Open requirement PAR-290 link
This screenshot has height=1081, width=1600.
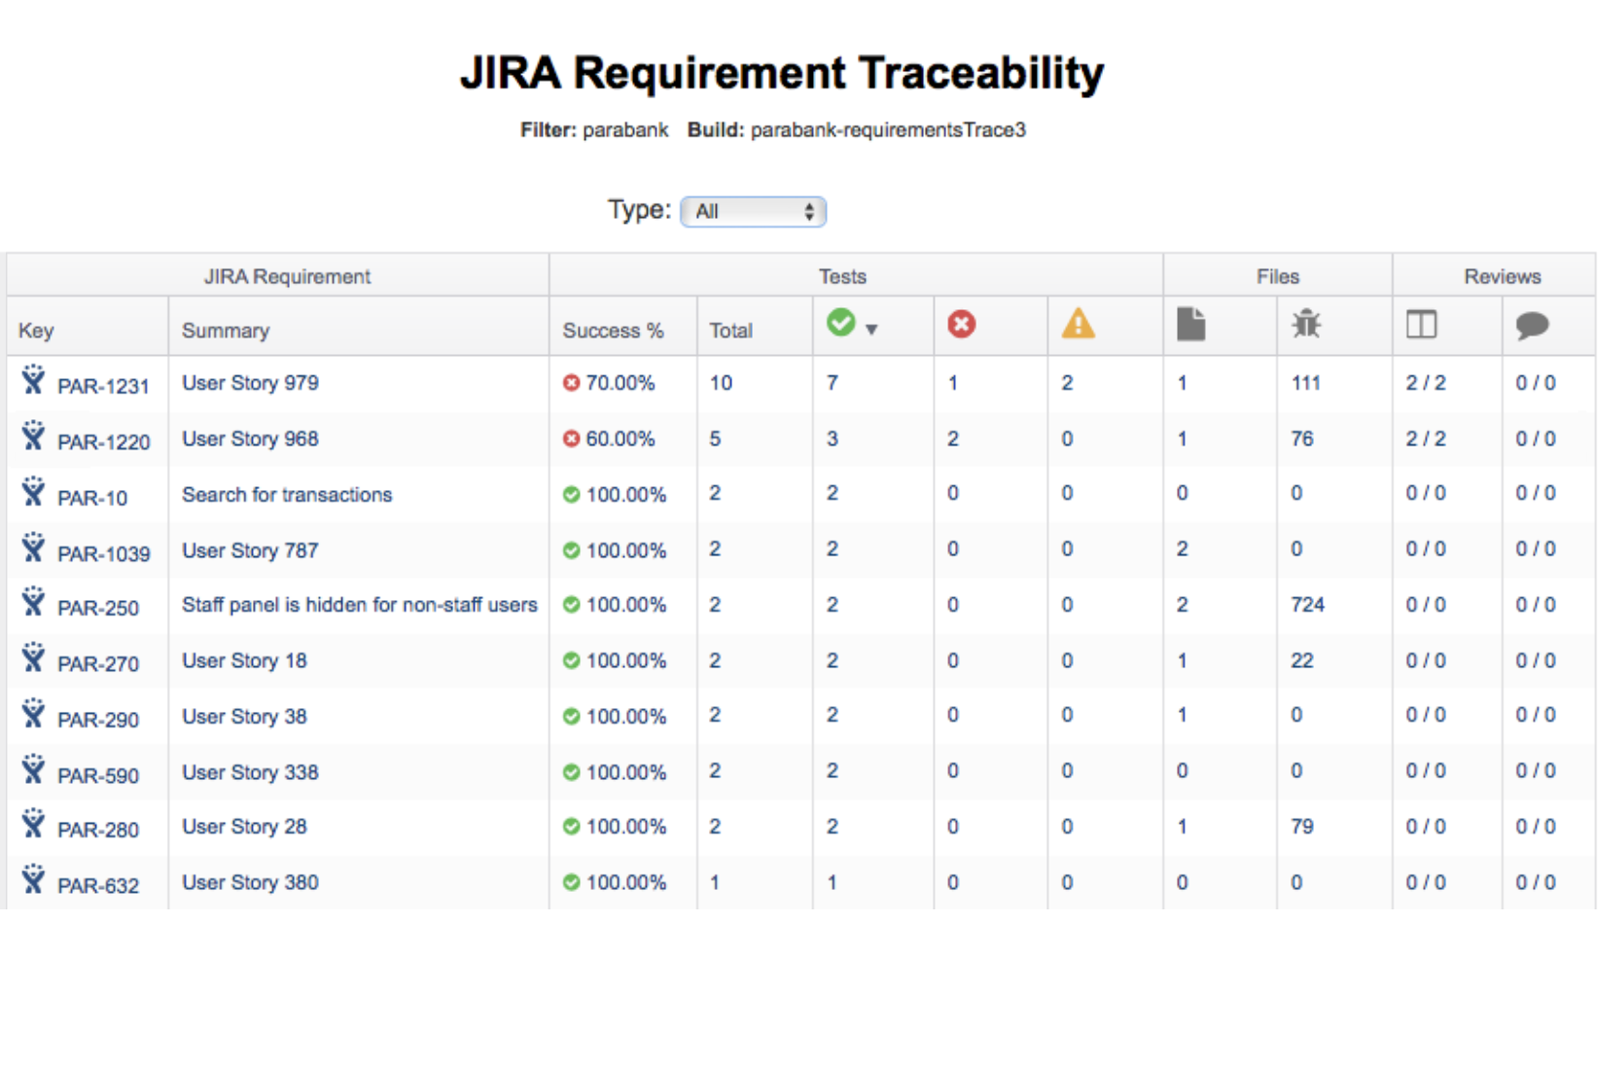pyautogui.click(x=98, y=720)
